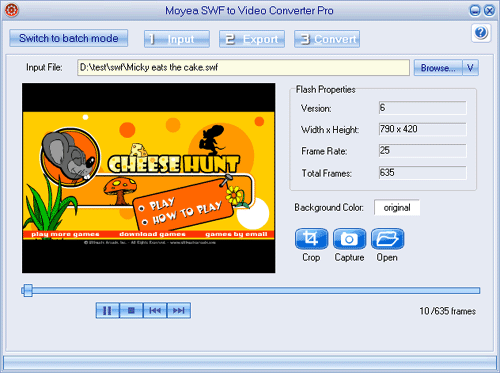Click the Open folder icon

pyautogui.click(x=387, y=239)
